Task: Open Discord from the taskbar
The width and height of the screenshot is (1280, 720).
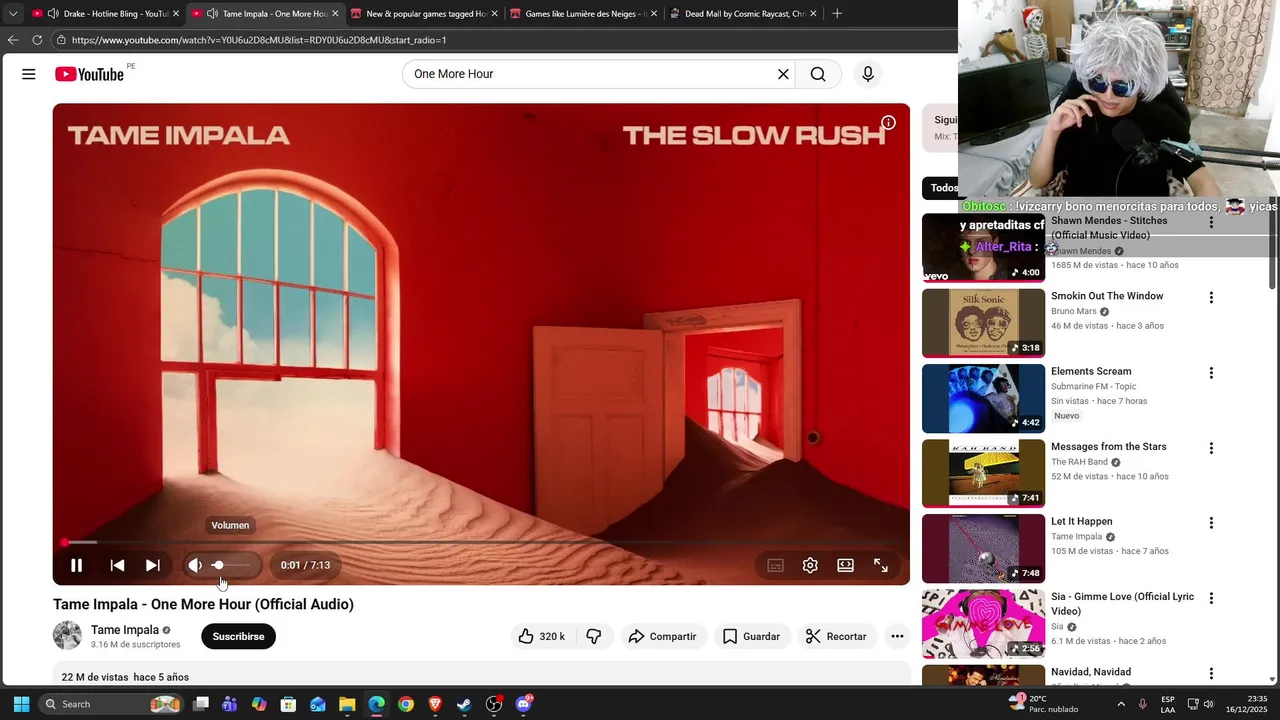Action: 523,704
